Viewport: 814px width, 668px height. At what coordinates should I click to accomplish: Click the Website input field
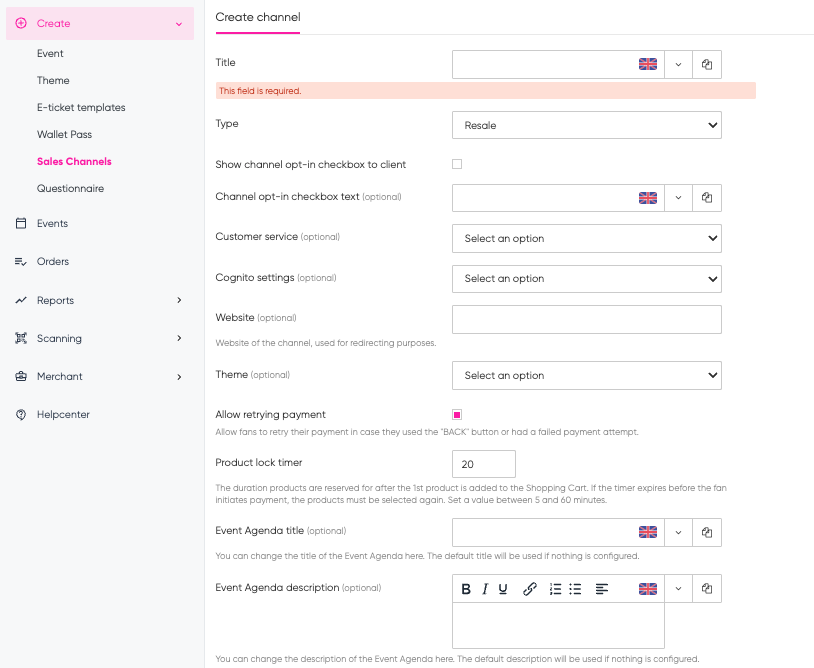click(x=586, y=319)
